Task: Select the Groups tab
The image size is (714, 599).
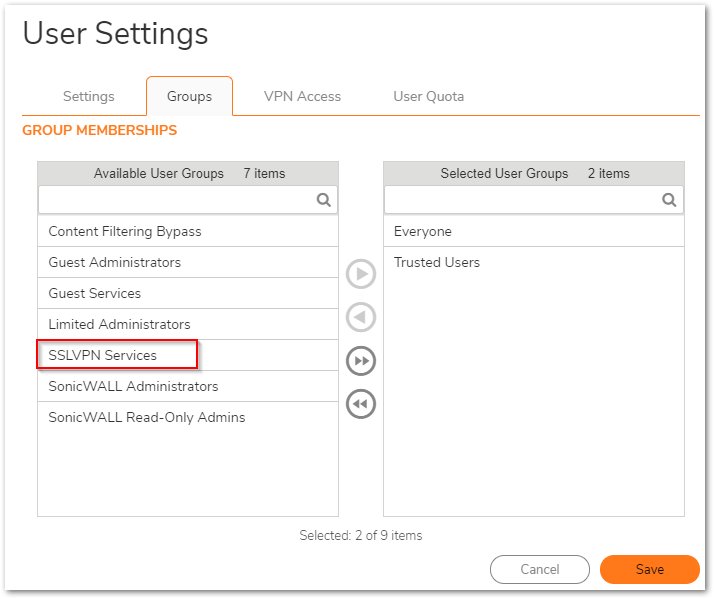Action: point(189,97)
